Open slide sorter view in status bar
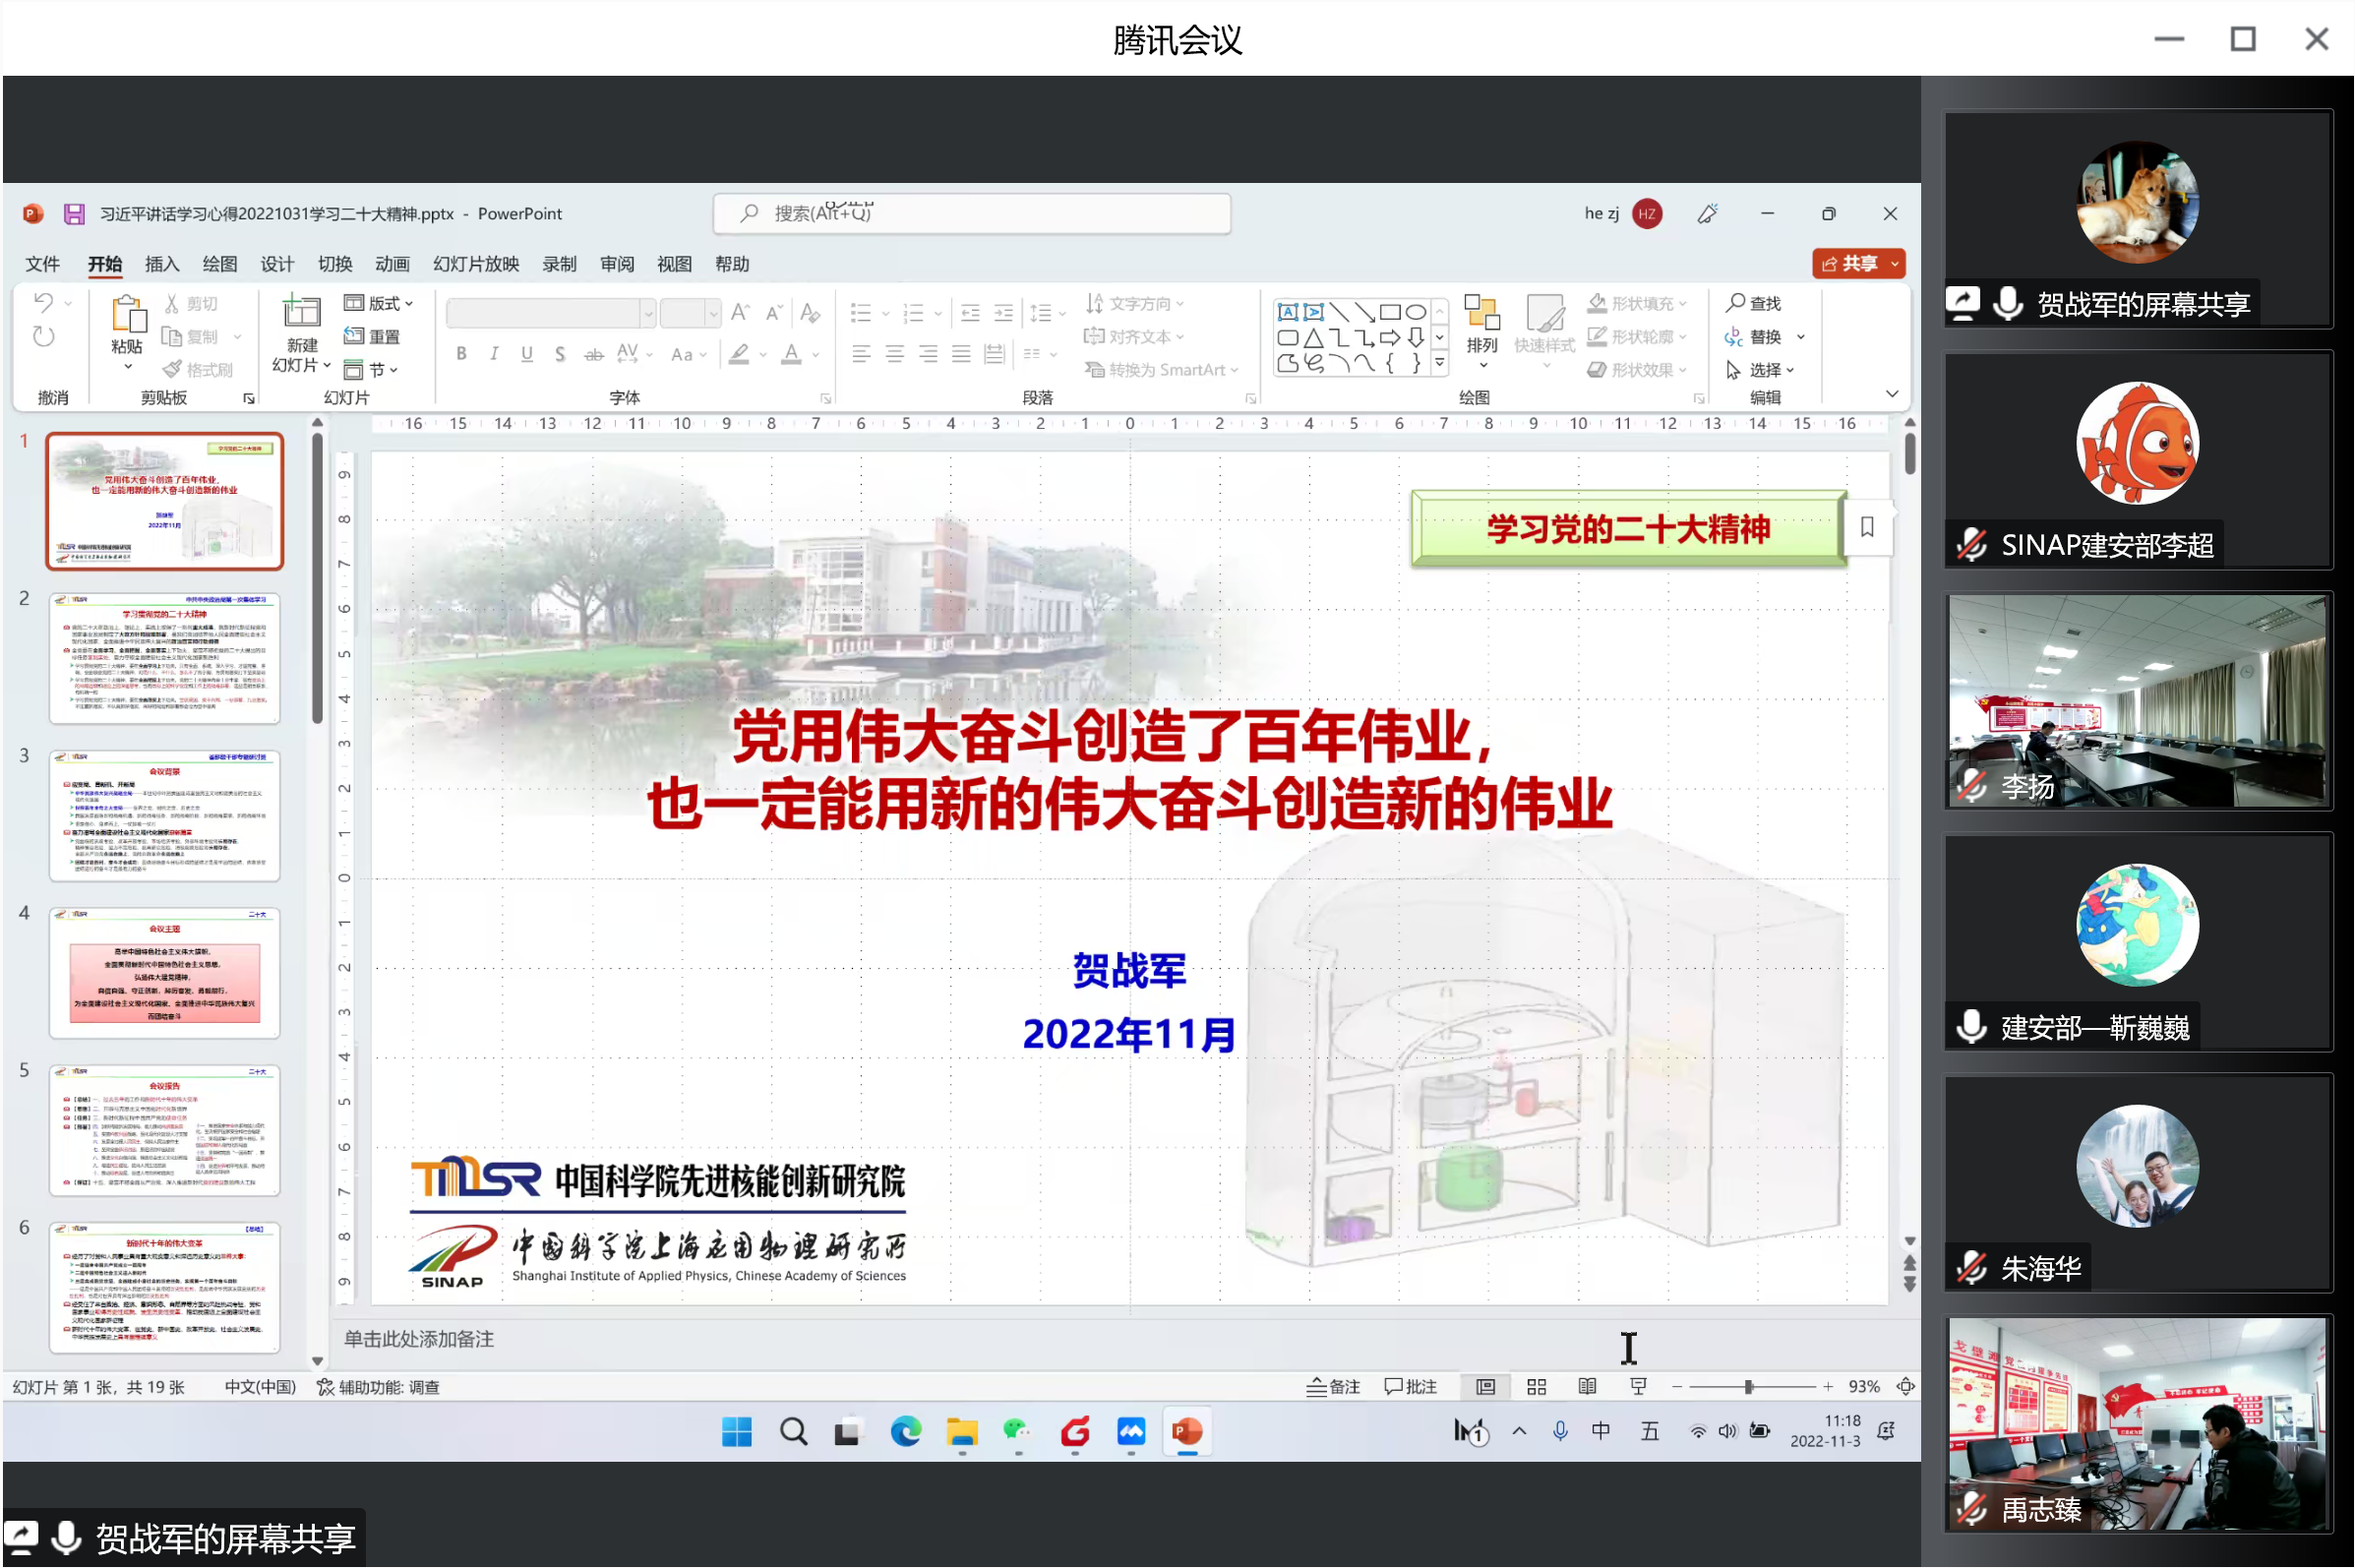The height and width of the screenshot is (1568, 2355). click(1537, 1387)
